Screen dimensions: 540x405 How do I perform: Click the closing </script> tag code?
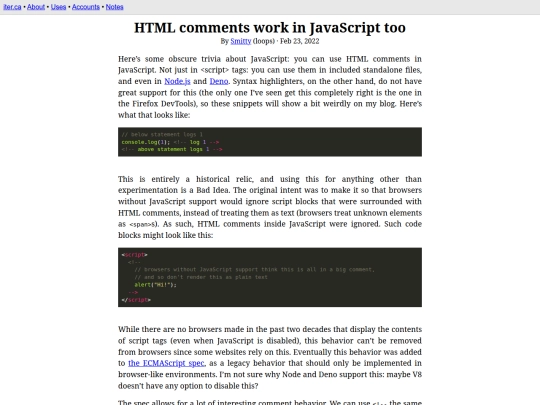coord(136,300)
